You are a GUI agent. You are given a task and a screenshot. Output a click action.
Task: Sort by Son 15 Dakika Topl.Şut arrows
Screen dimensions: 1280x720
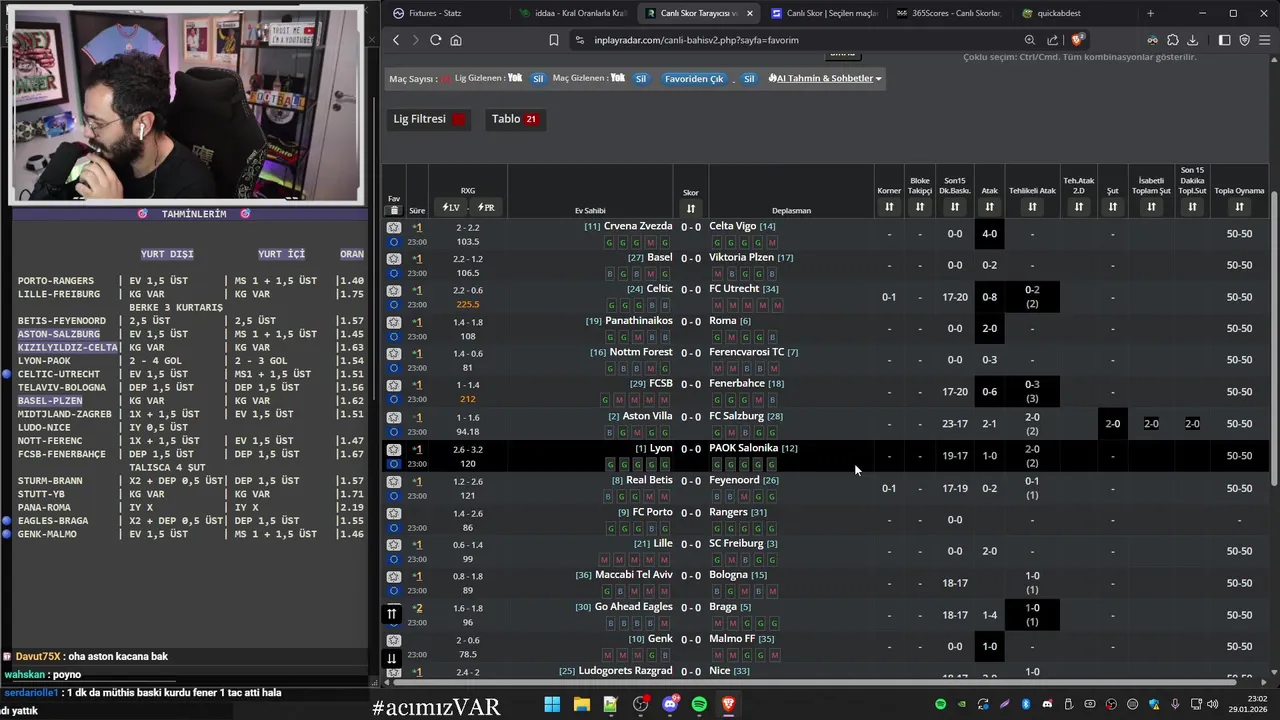[x=1192, y=207]
